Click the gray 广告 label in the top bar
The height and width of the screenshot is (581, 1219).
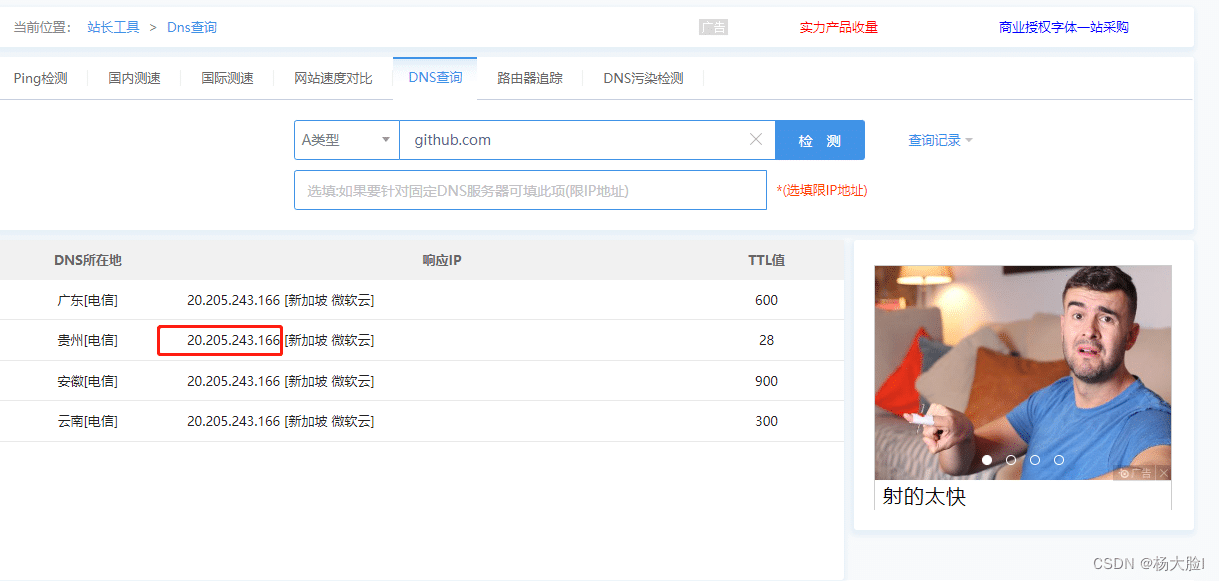click(x=713, y=27)
